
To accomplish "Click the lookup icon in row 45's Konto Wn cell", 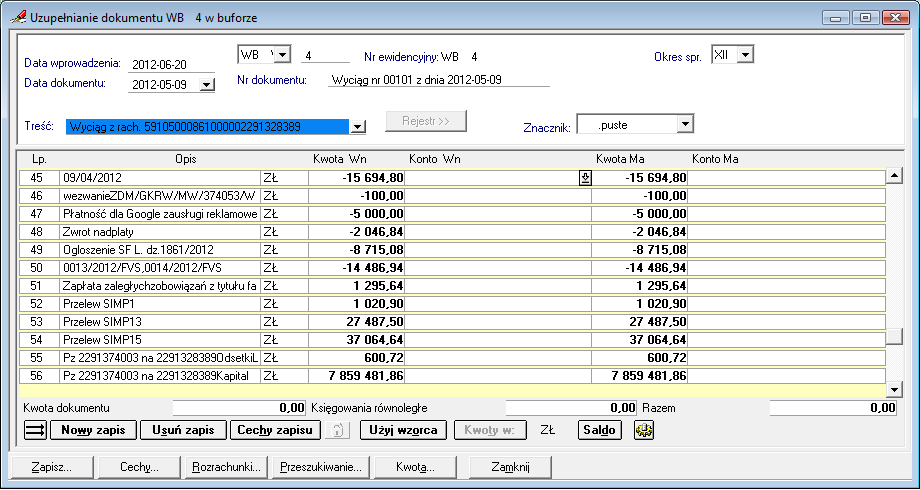I will [586, 177].
